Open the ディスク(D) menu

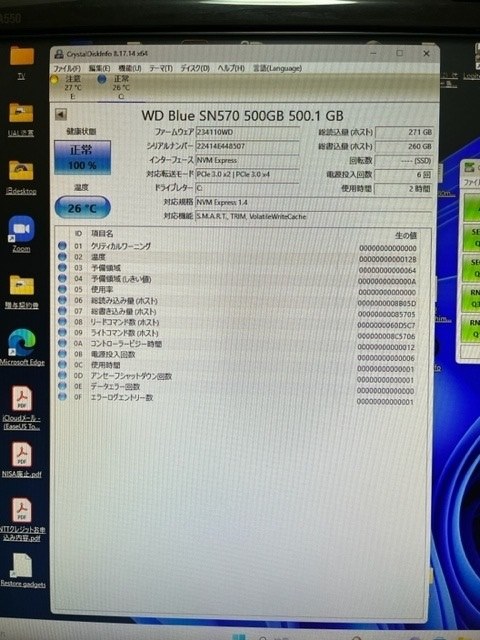[195, 68]
